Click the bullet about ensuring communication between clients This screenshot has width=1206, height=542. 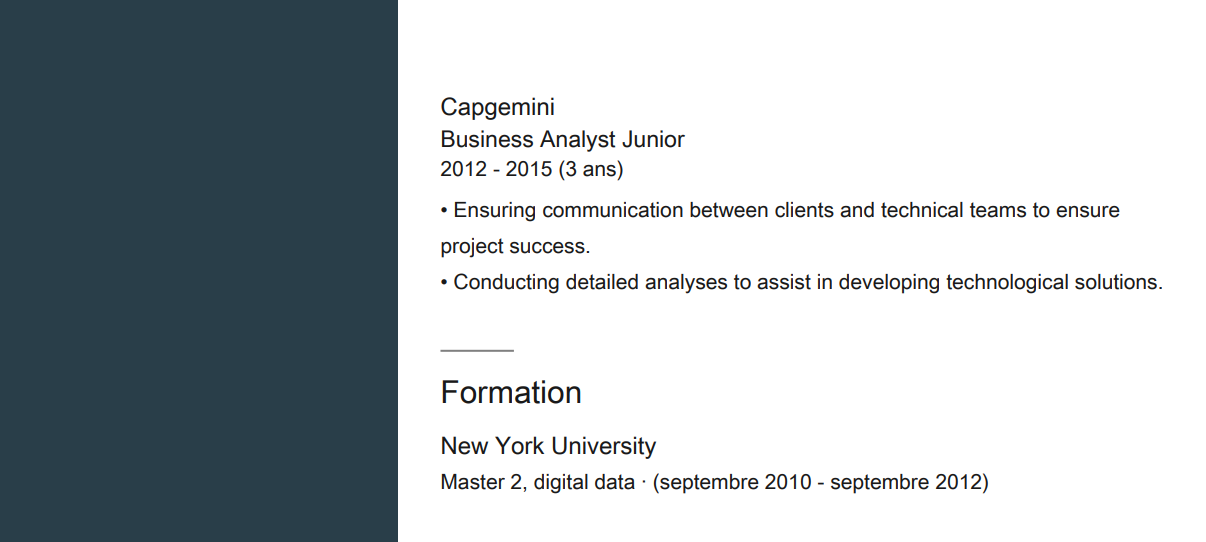780,228
